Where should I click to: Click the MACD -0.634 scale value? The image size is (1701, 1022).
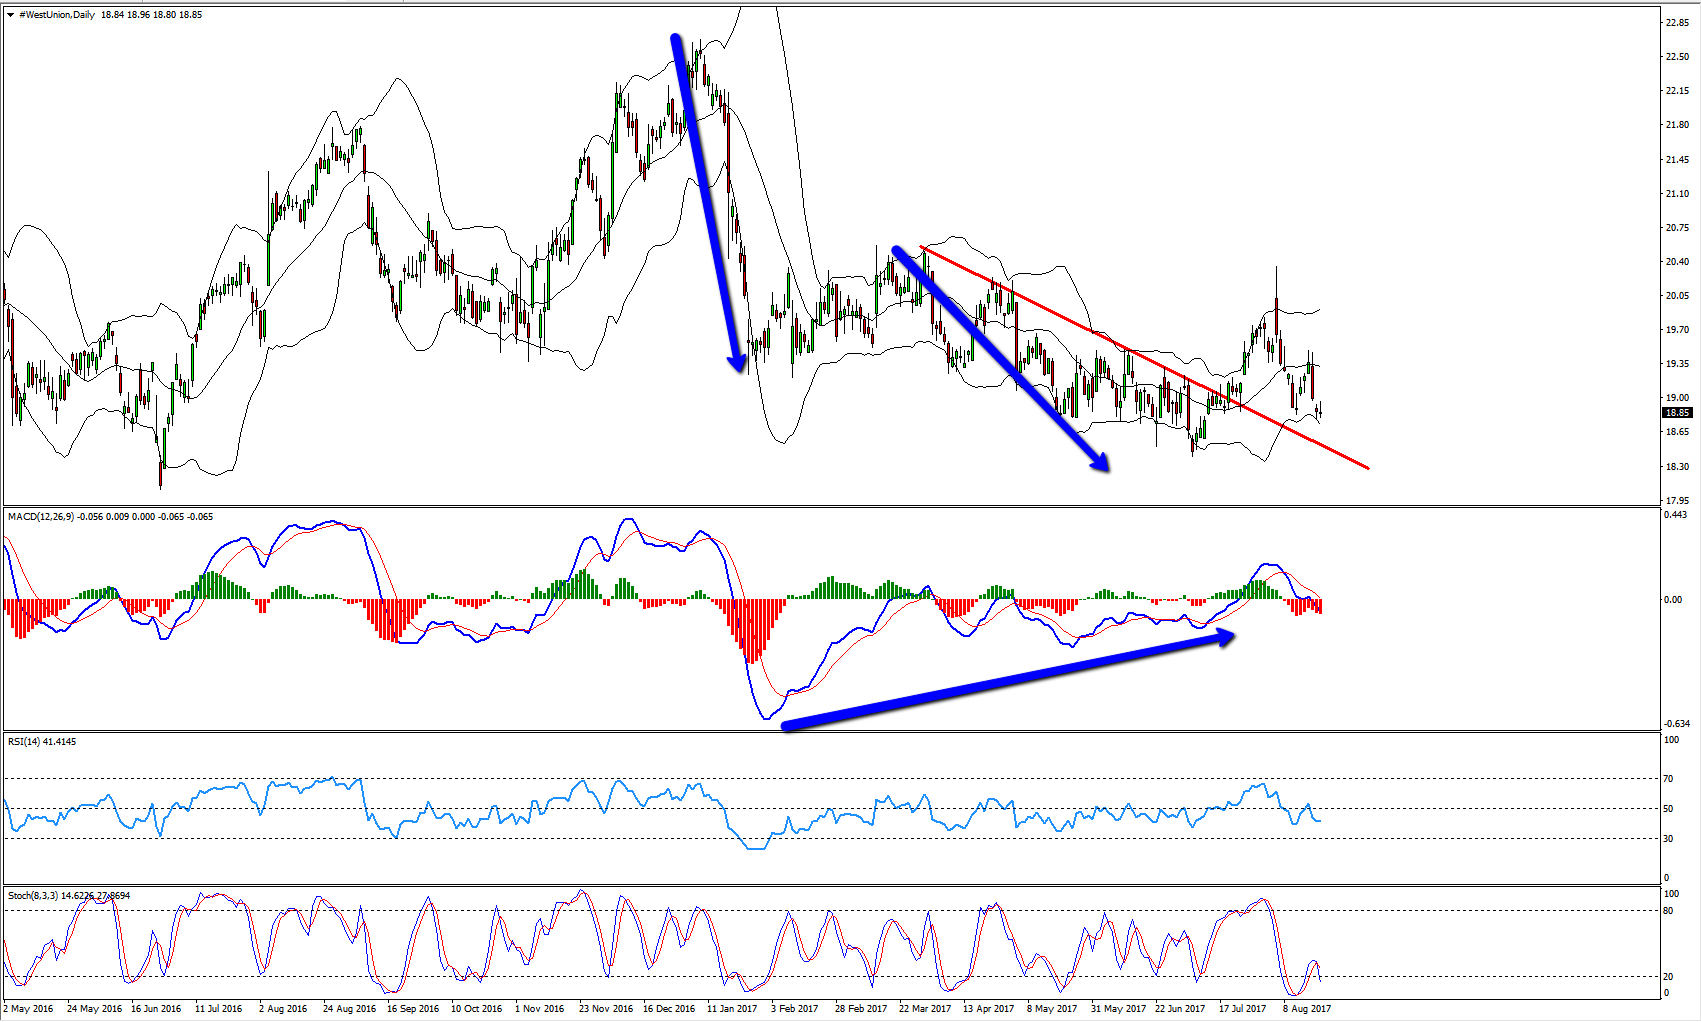(x=1676, y=723)
